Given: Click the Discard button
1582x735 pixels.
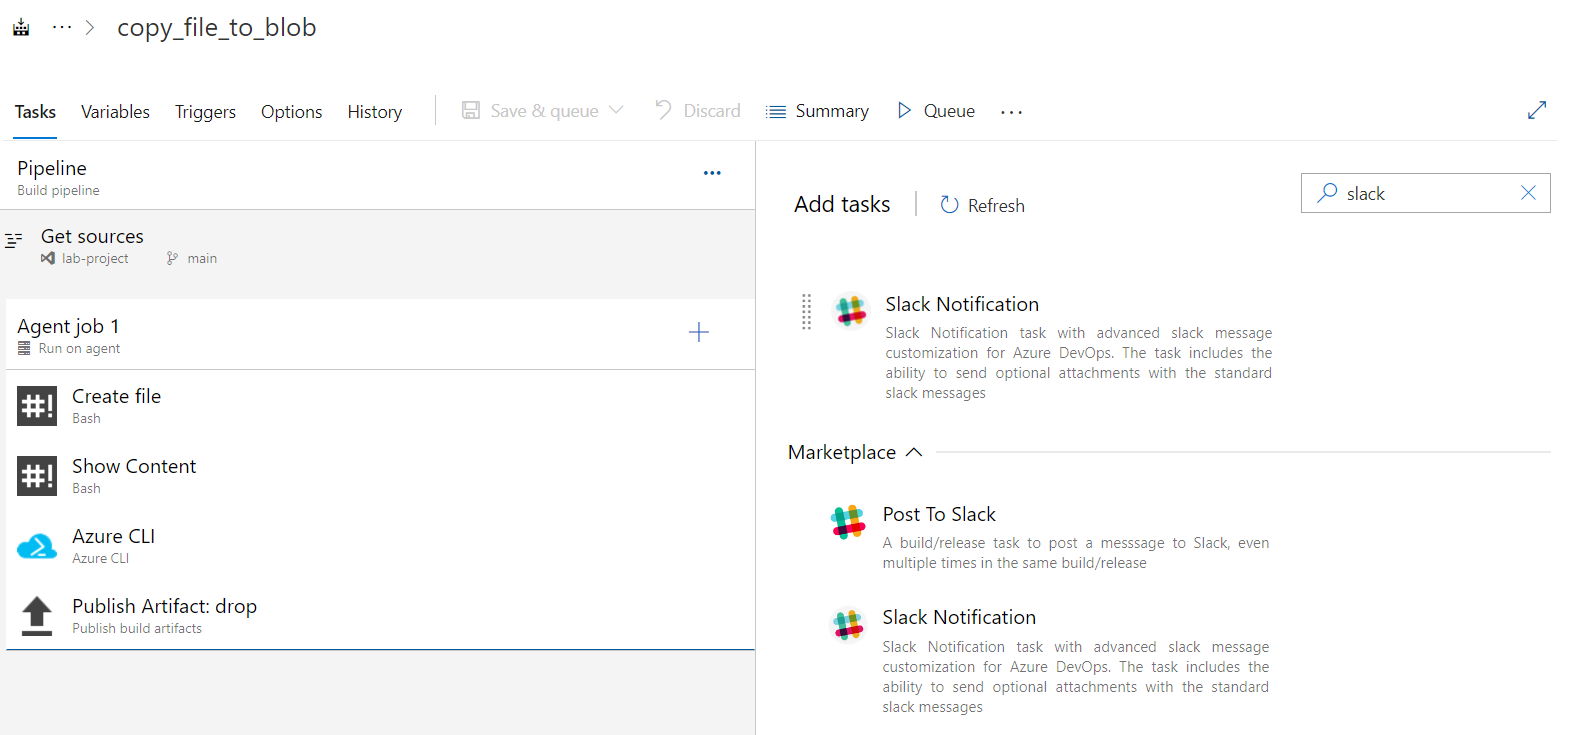Looking at the screenshot, I should pos(698,111).
